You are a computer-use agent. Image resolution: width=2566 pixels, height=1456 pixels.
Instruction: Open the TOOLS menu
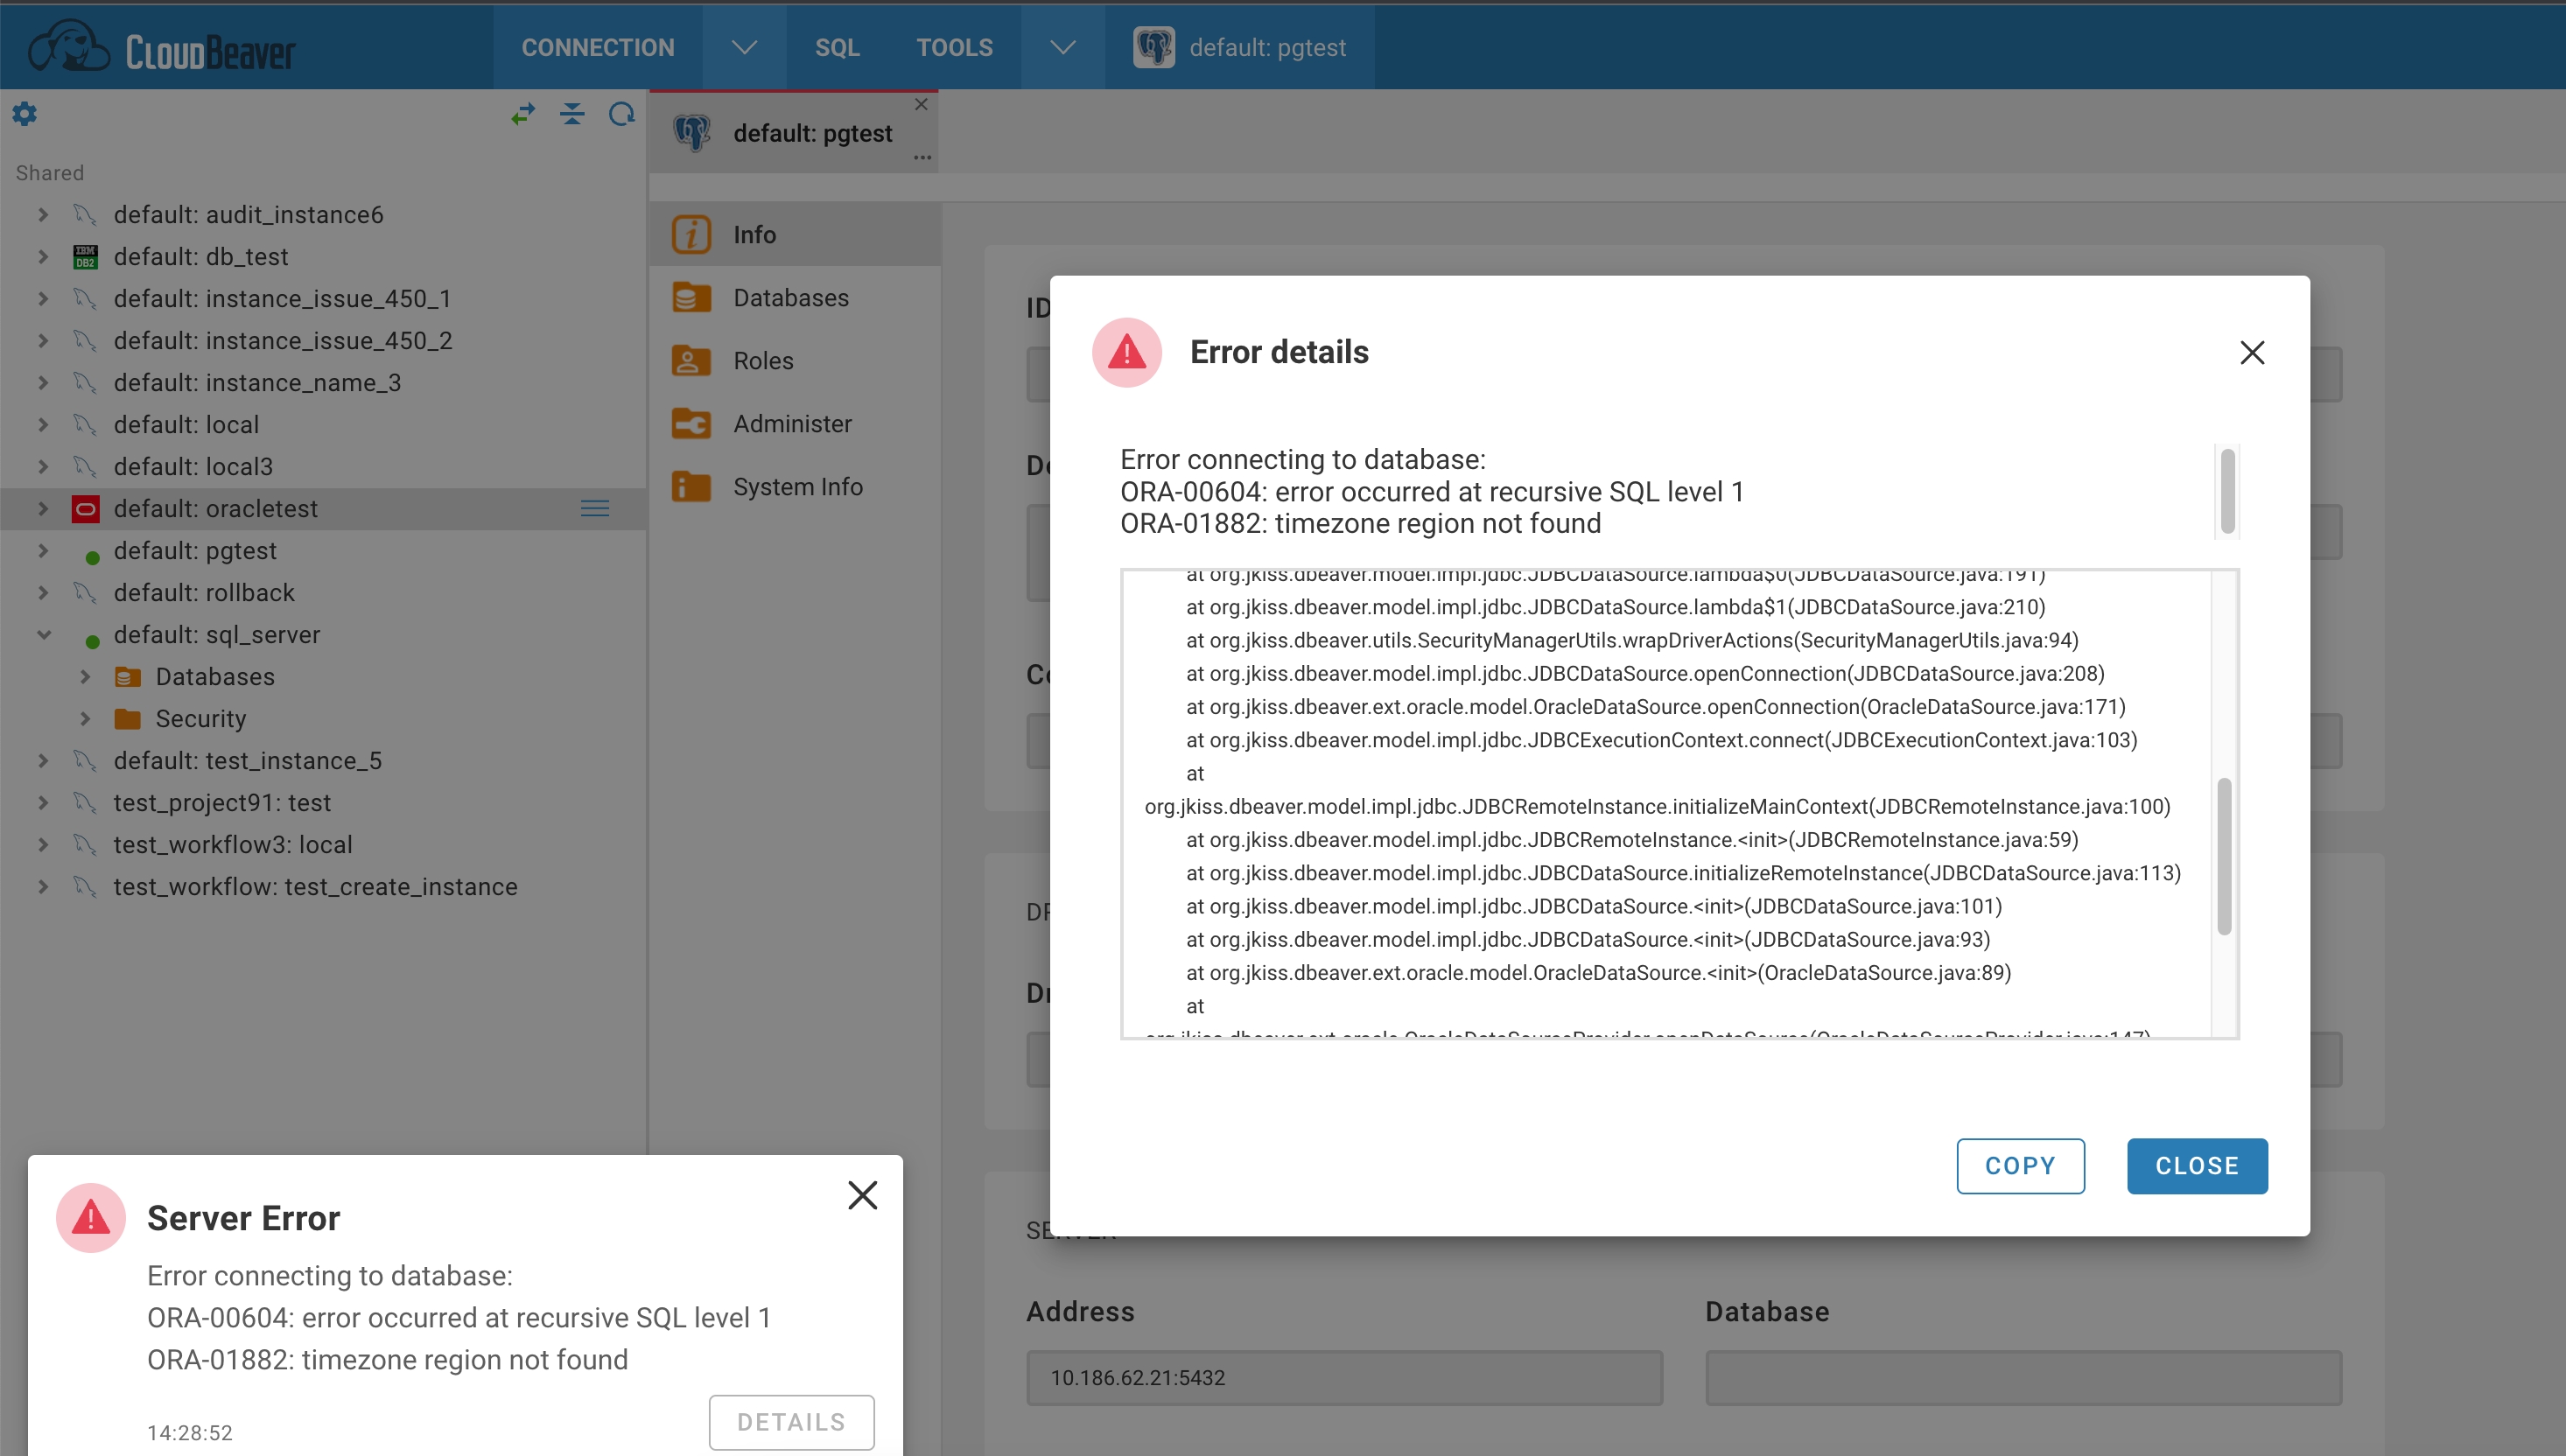pos(953,46)
